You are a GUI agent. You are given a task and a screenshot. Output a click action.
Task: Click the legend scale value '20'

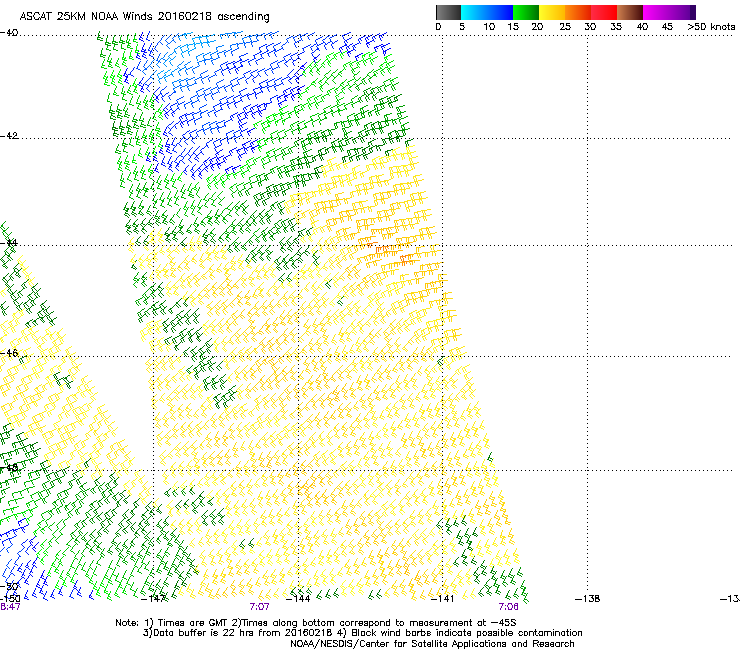pyautogui.click(x=537, y=27)
